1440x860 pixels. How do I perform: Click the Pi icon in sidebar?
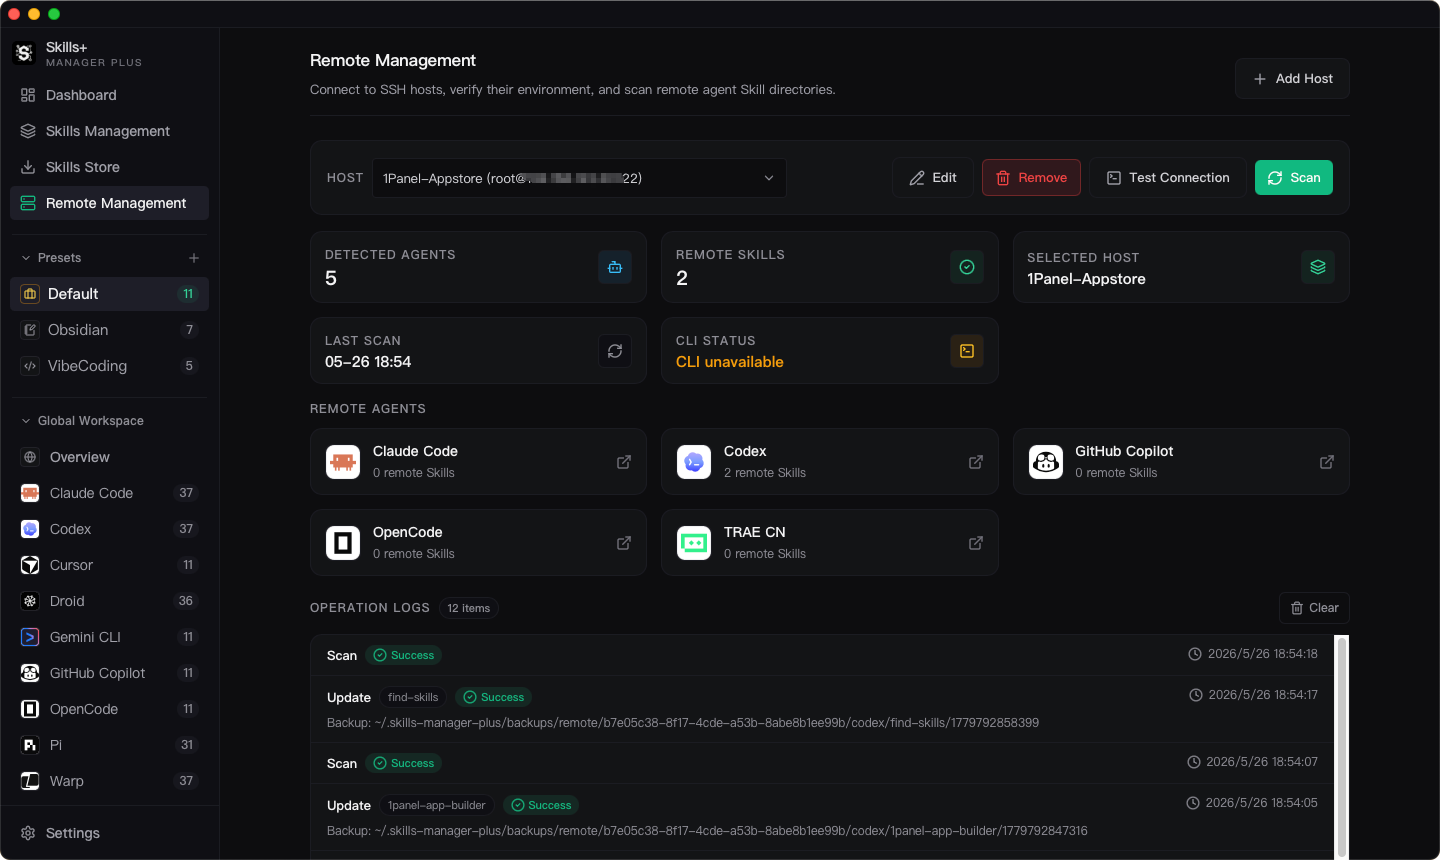30,745
